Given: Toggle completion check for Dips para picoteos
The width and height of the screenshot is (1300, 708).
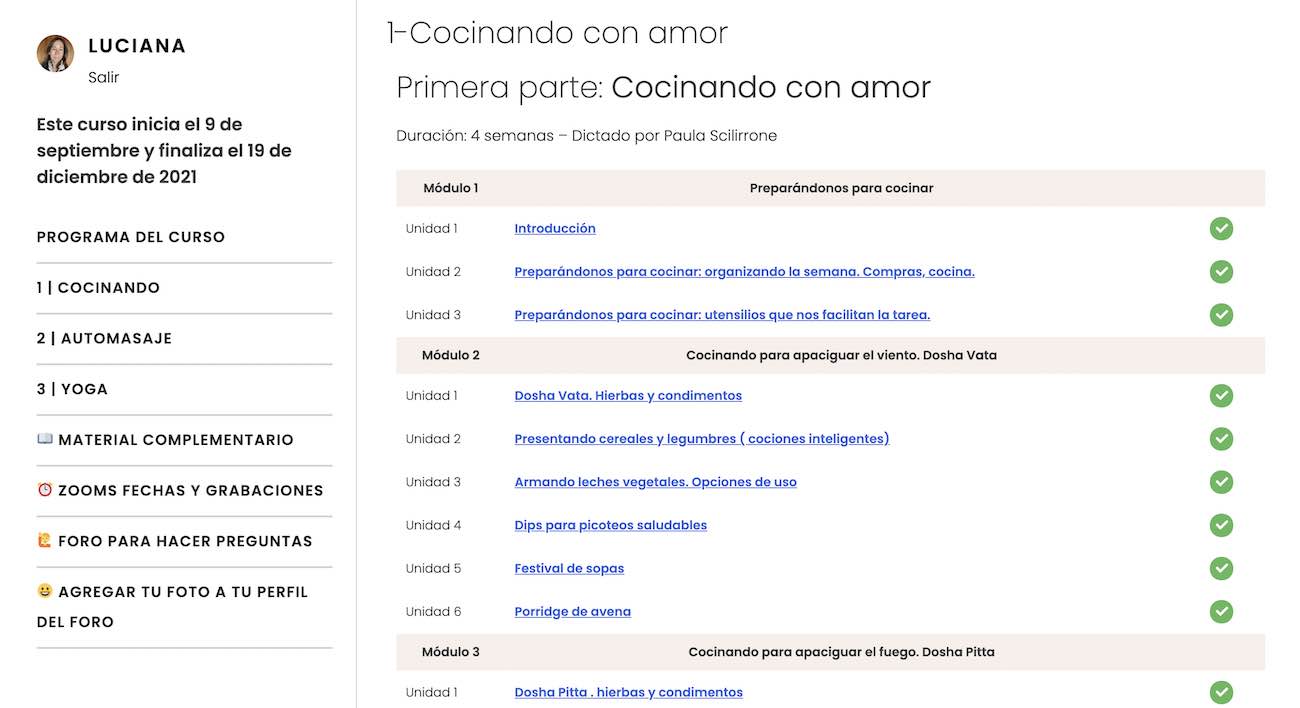Looking at the screenshot, I should point(1221,525).
